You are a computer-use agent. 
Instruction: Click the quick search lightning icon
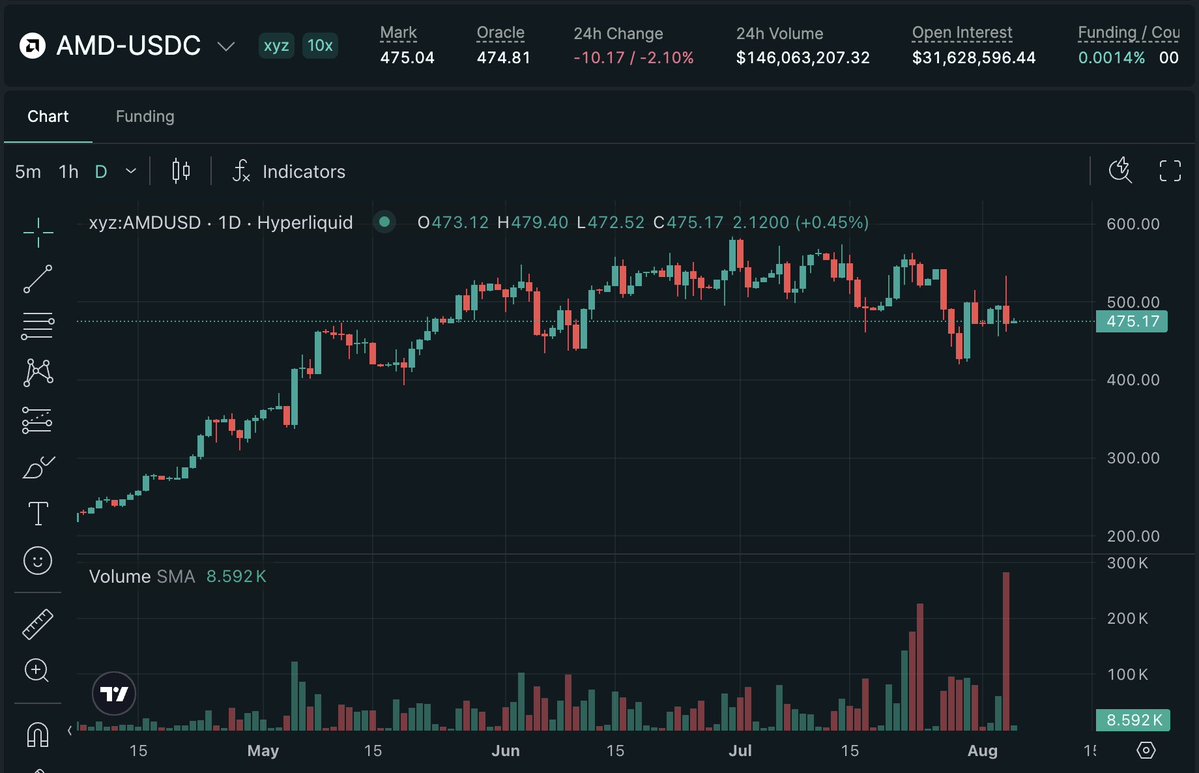pos(1120,170)
